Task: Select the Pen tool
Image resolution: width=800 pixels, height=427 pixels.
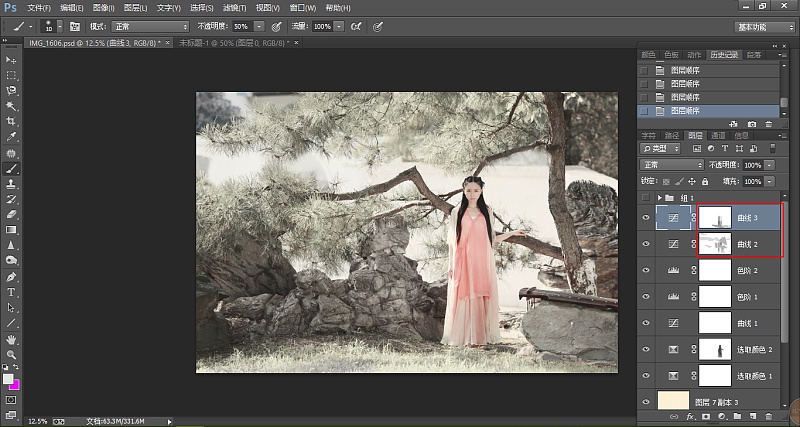Action: [11, 277]
